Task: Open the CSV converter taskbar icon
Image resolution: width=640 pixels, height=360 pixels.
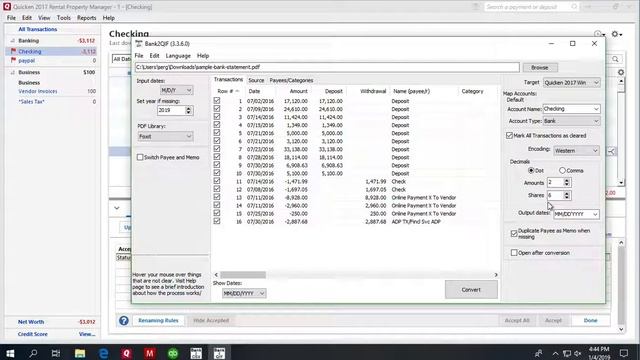Action: [x=196, y=353]
